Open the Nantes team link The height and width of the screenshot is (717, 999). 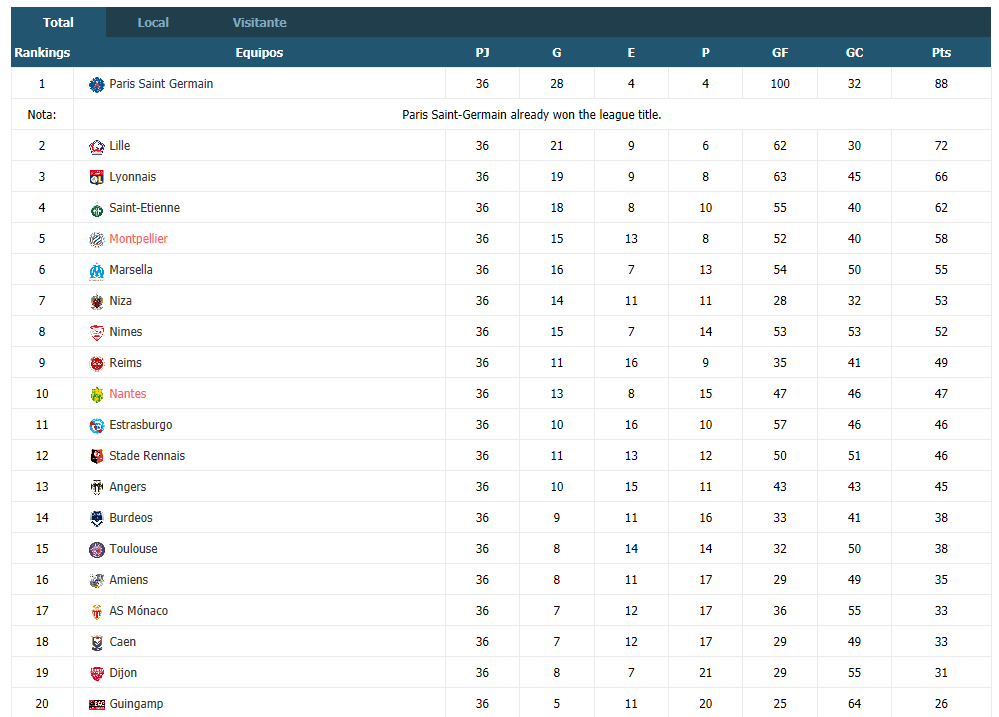tap(127, 394)
